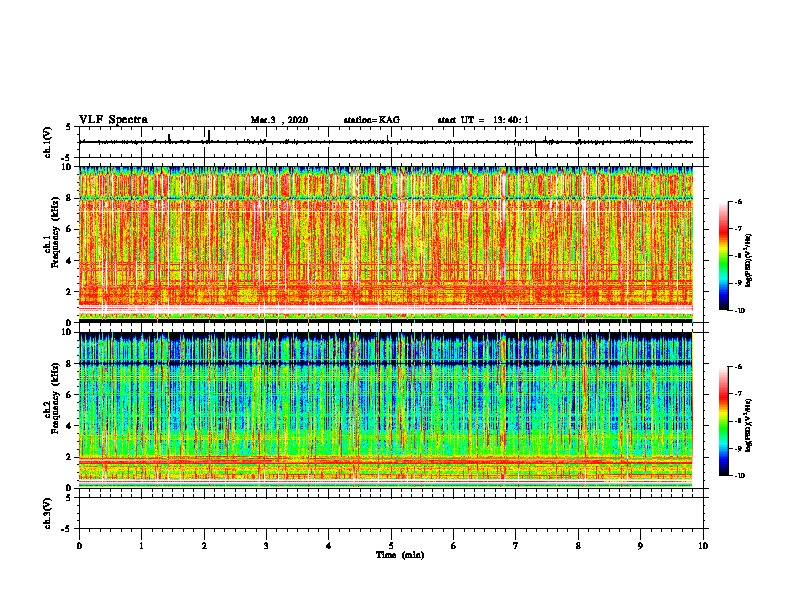Select the "start UT = 13:40: 1" text
This screenshot has width=792, height=612.
pyautogui.click(x=483, y=120)
